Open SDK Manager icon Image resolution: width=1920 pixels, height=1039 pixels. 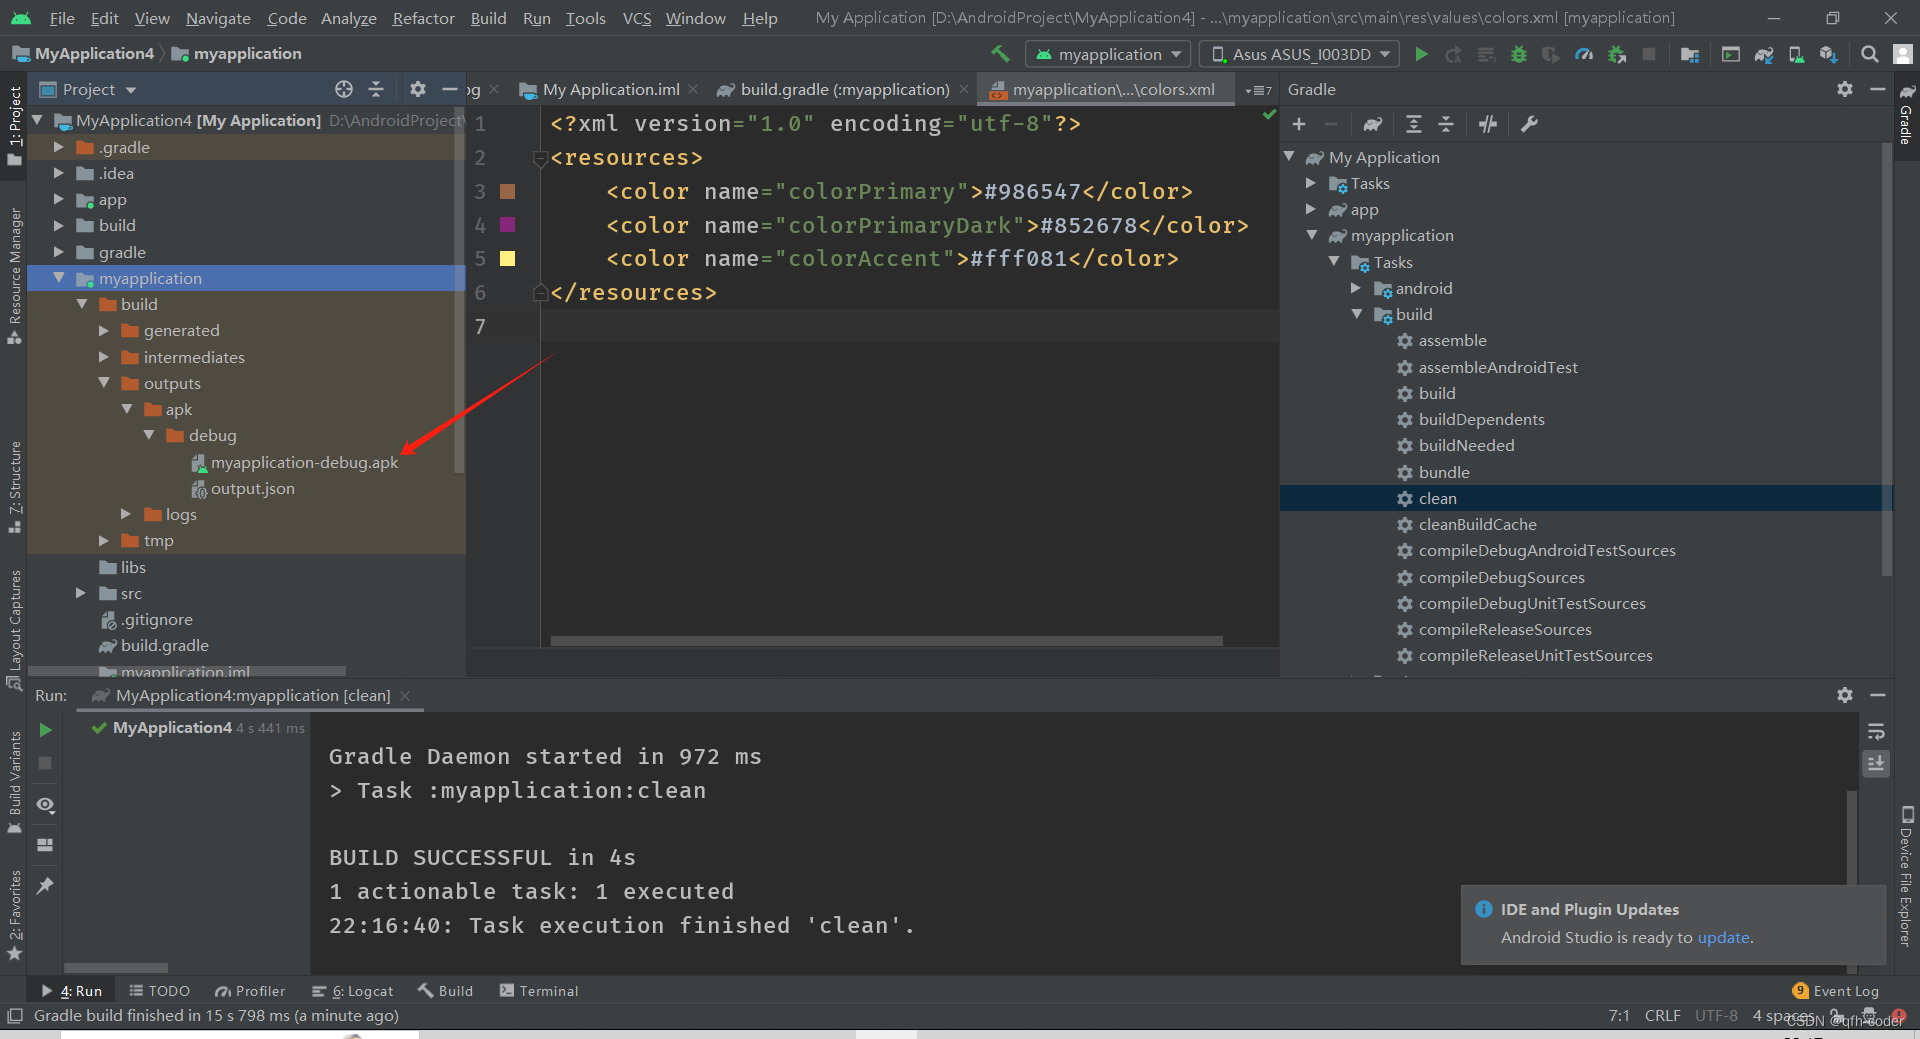pyautogui.click(x=1828, y=54)
